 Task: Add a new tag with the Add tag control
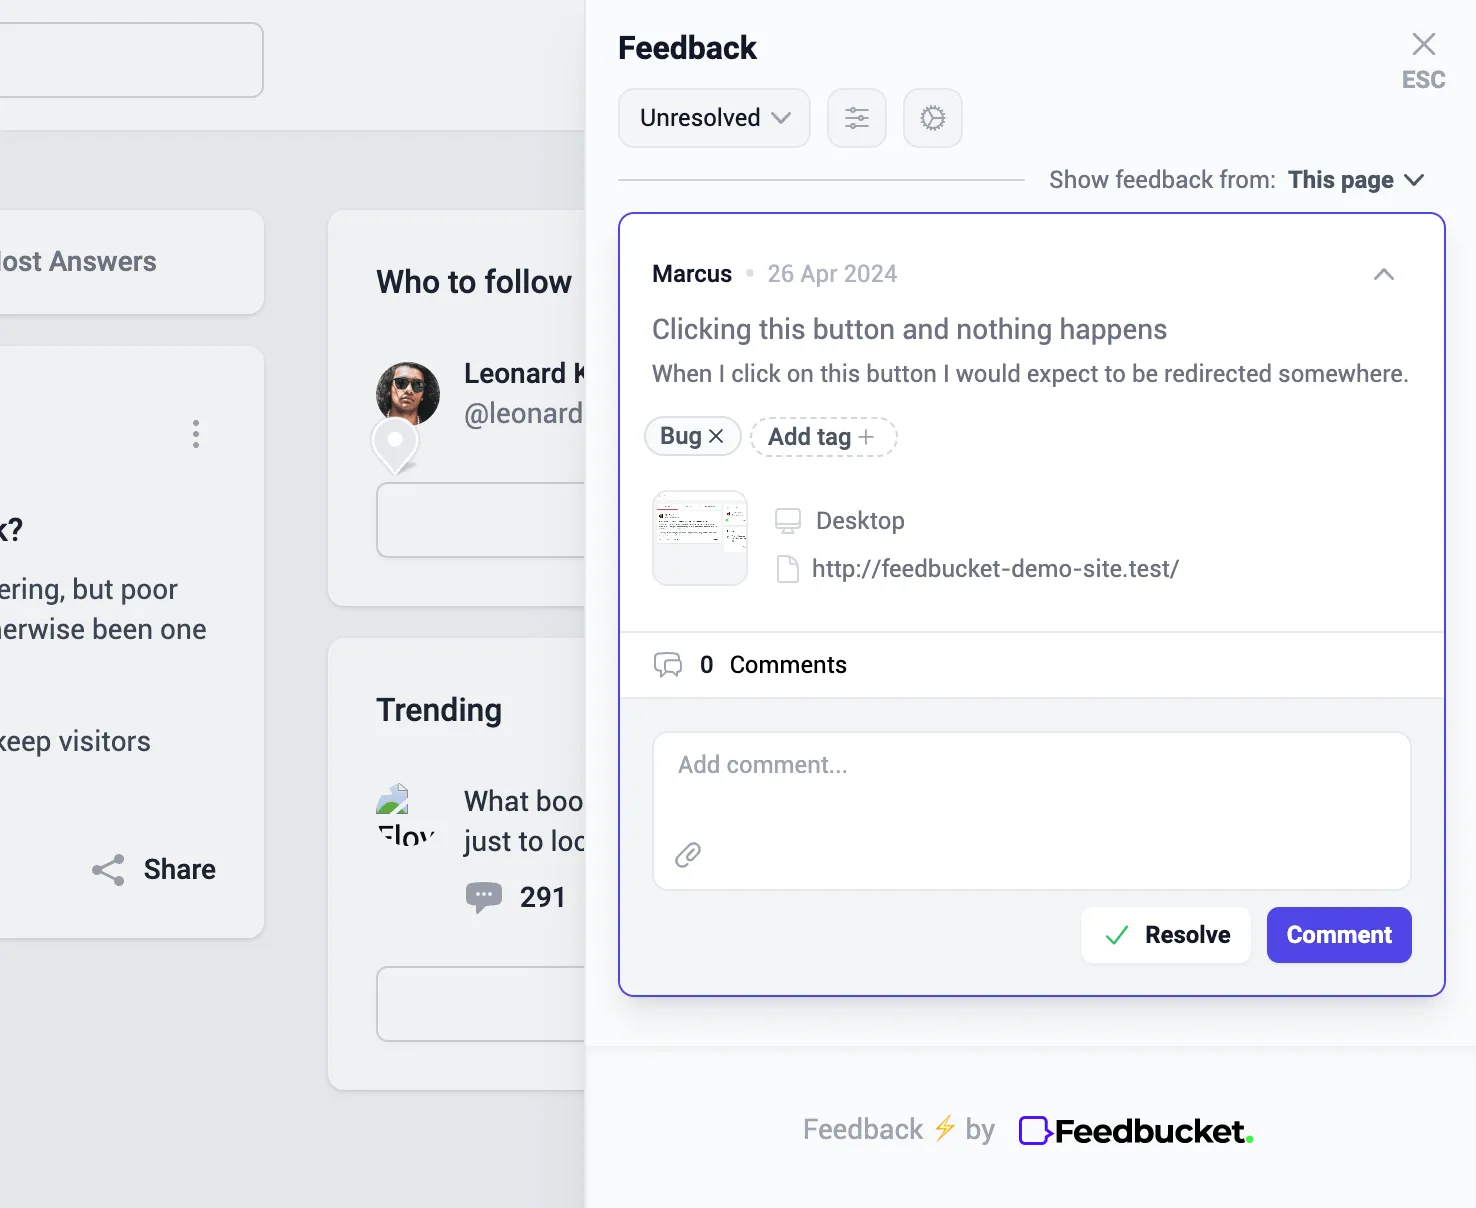(822, 437)
